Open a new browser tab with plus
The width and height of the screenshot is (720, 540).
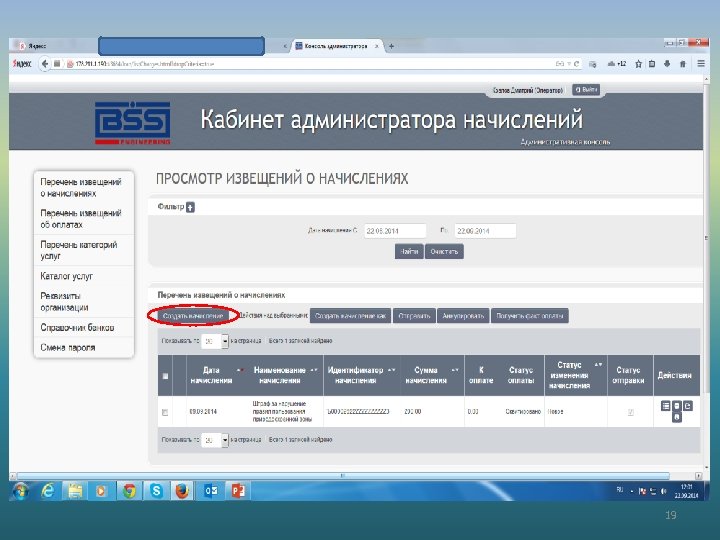[392, 46]
